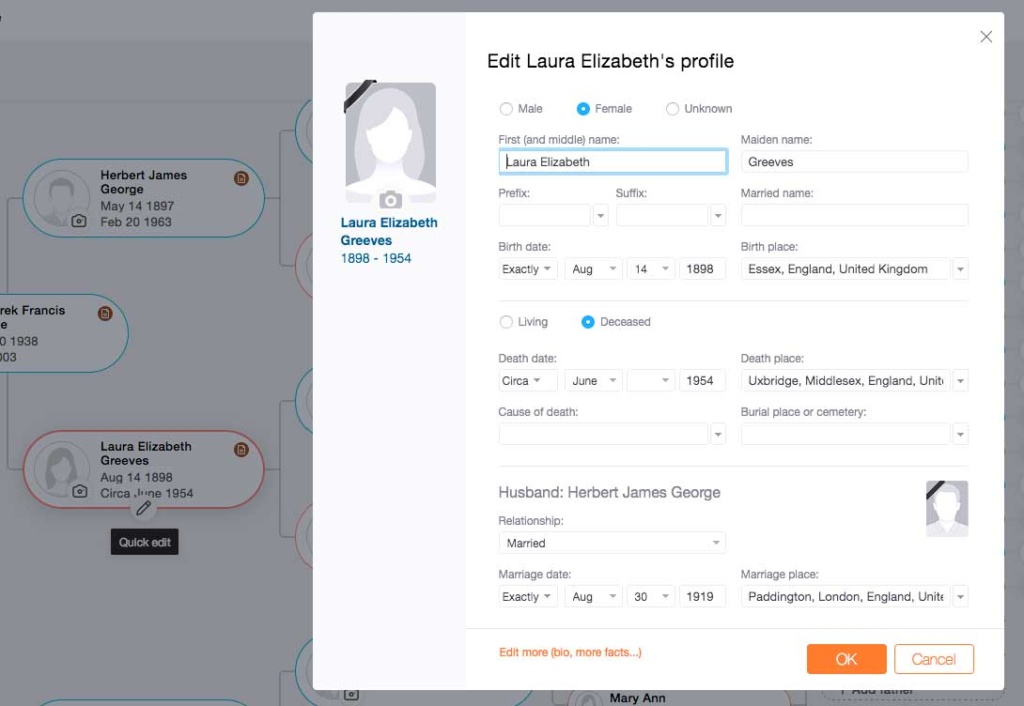Close the edit profile dialog
The height and width of the screenshot is (706, 1024).
click(x=986, y=37)
